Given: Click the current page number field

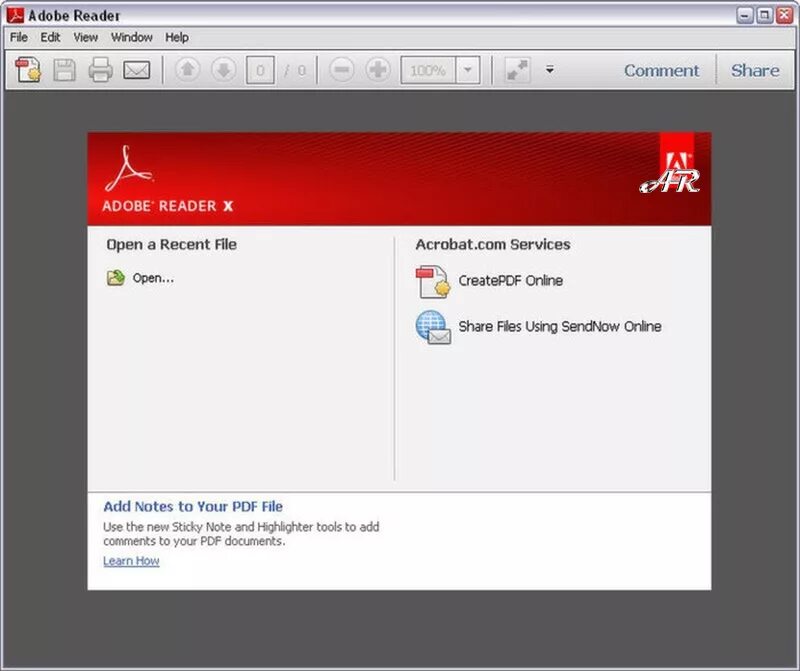Looking at the screenshot, I should tap(260, 70).
